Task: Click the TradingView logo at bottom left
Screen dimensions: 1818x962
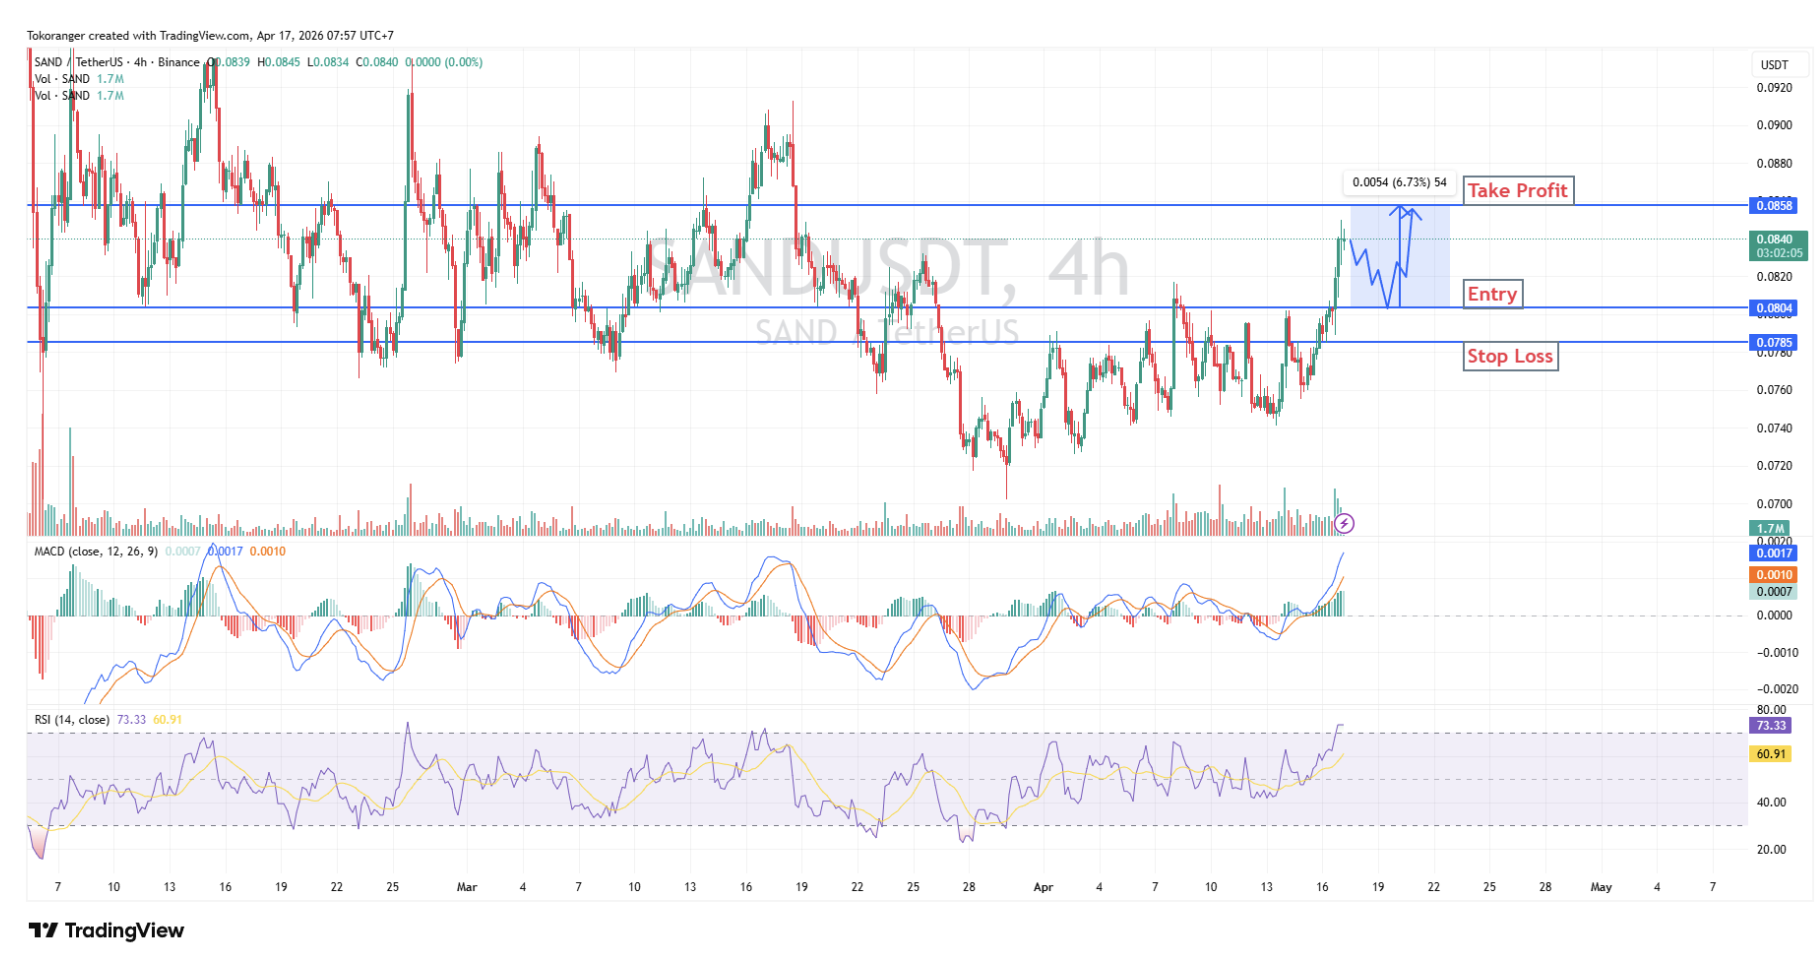Action: point(106,931)
